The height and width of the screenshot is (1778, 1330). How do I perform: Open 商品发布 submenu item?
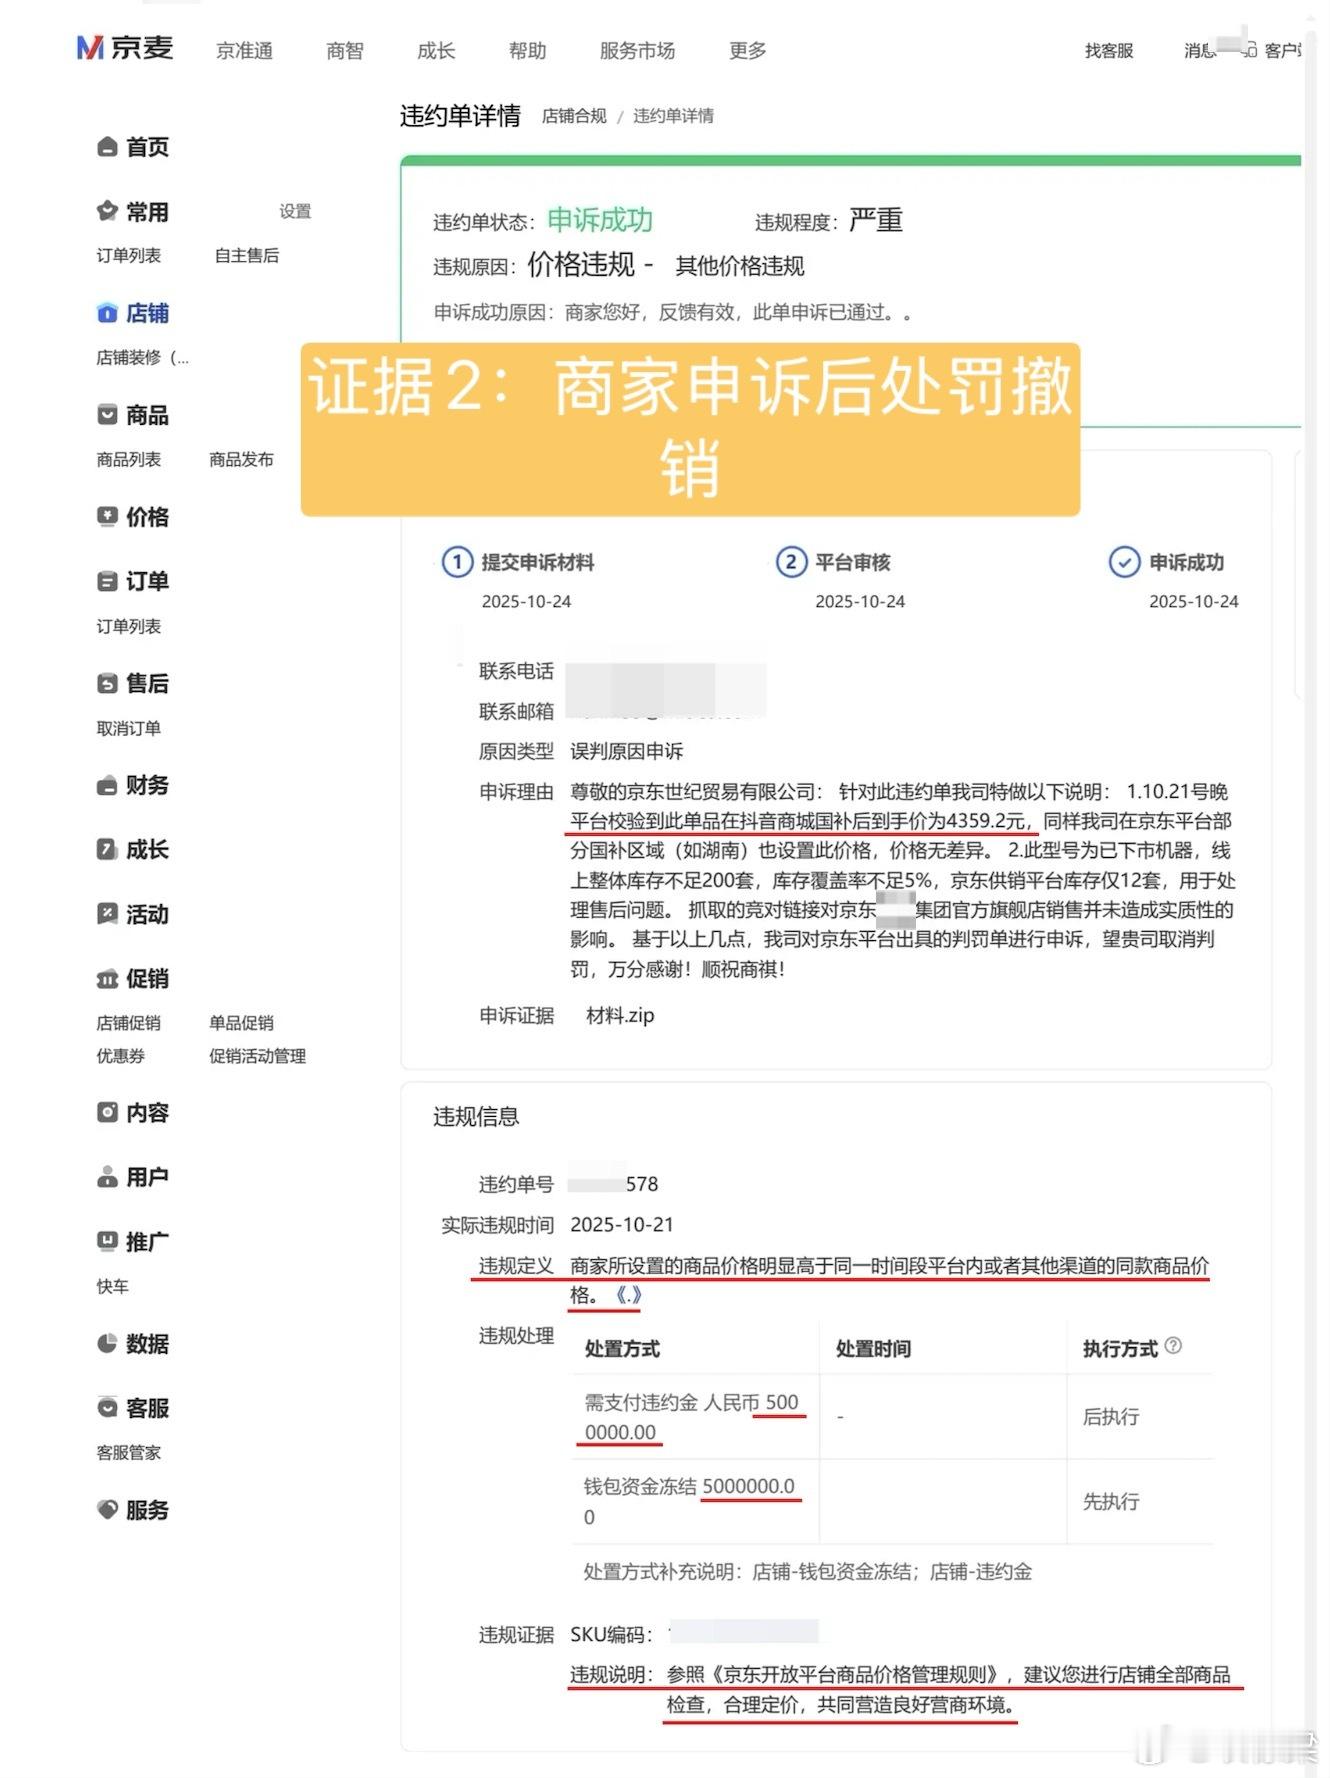click(x=241, y=459)
